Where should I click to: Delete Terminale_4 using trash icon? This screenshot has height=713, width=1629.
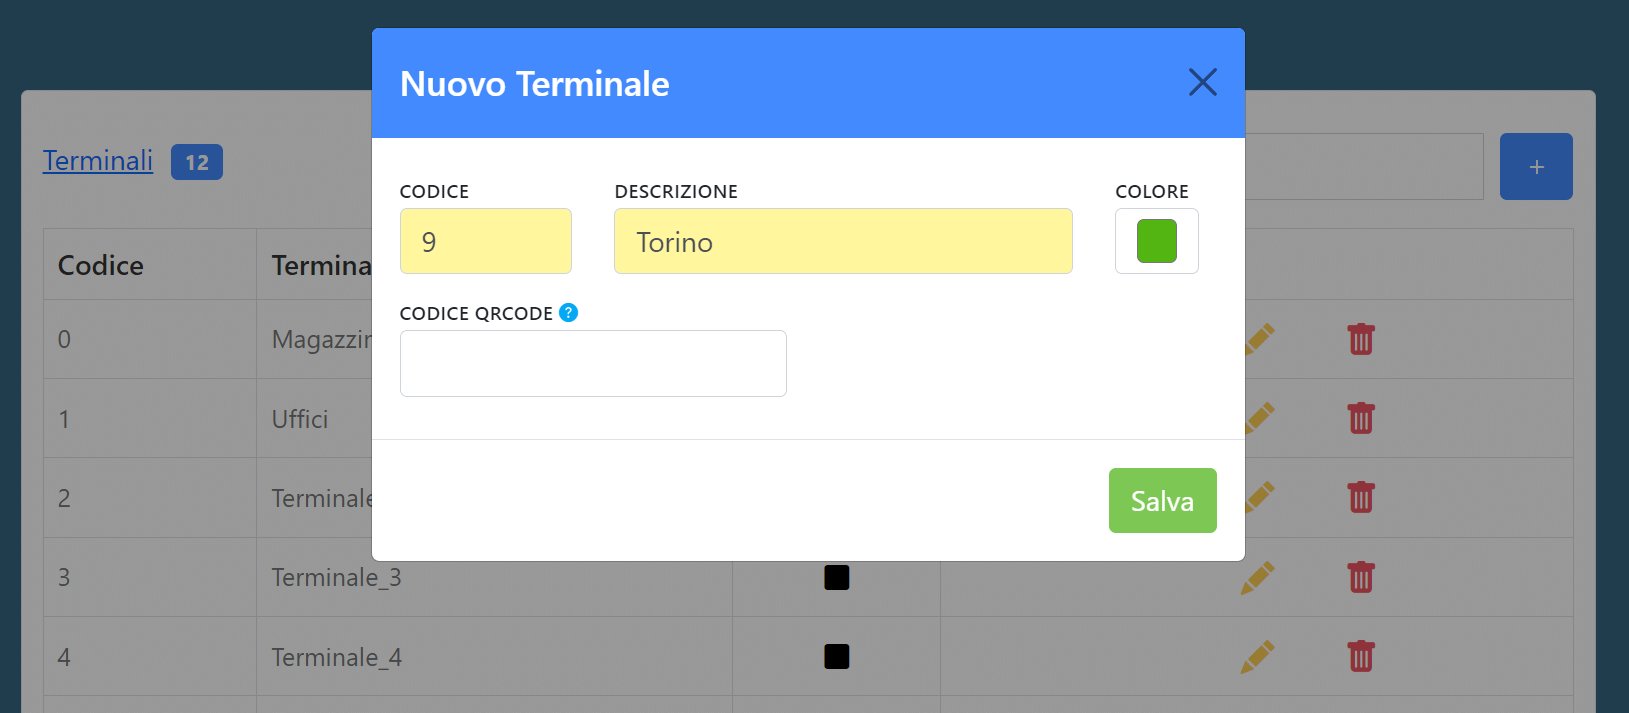[x=1360, y=656]
